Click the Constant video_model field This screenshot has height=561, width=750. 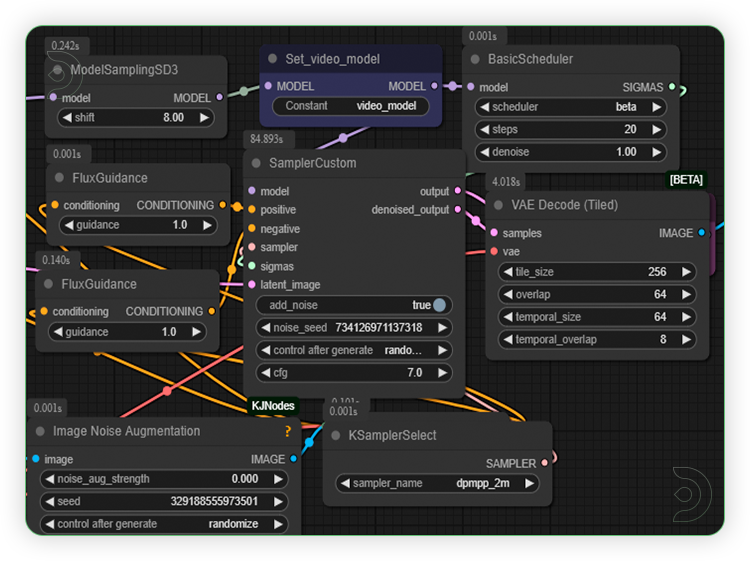[351, 106]
